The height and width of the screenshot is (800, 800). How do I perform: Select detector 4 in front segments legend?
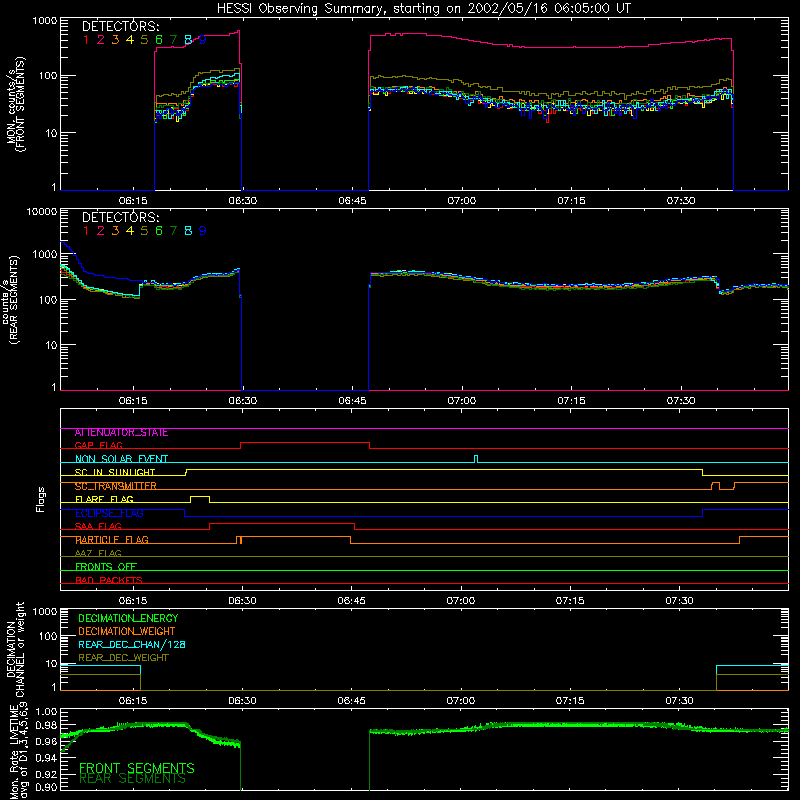coord(130,39)
